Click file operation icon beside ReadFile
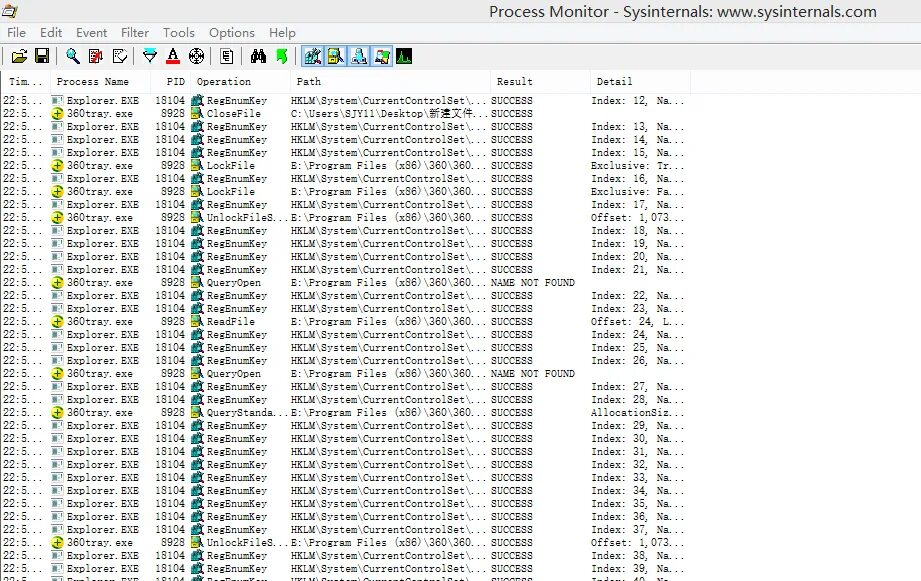The height and width of the screenshot is (581, 921). (197, 321)
